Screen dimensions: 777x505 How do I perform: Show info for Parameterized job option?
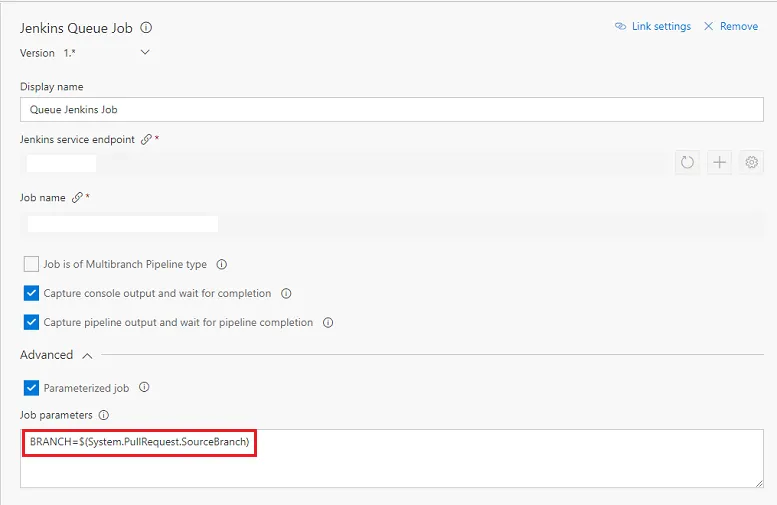point(144,387)
